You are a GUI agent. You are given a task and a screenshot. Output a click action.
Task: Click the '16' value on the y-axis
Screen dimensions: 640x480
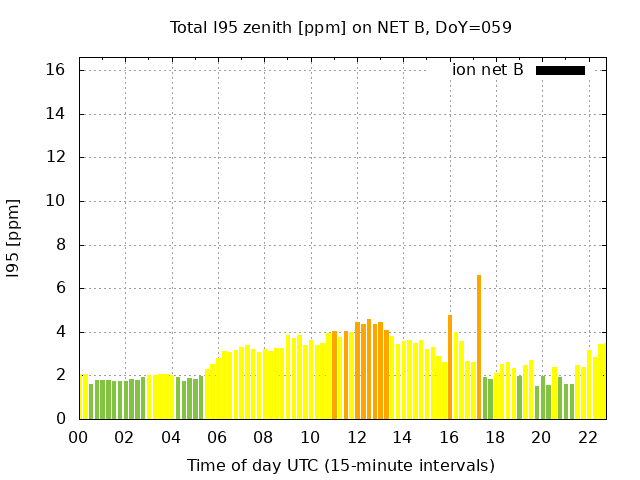[x=55, y=70]
